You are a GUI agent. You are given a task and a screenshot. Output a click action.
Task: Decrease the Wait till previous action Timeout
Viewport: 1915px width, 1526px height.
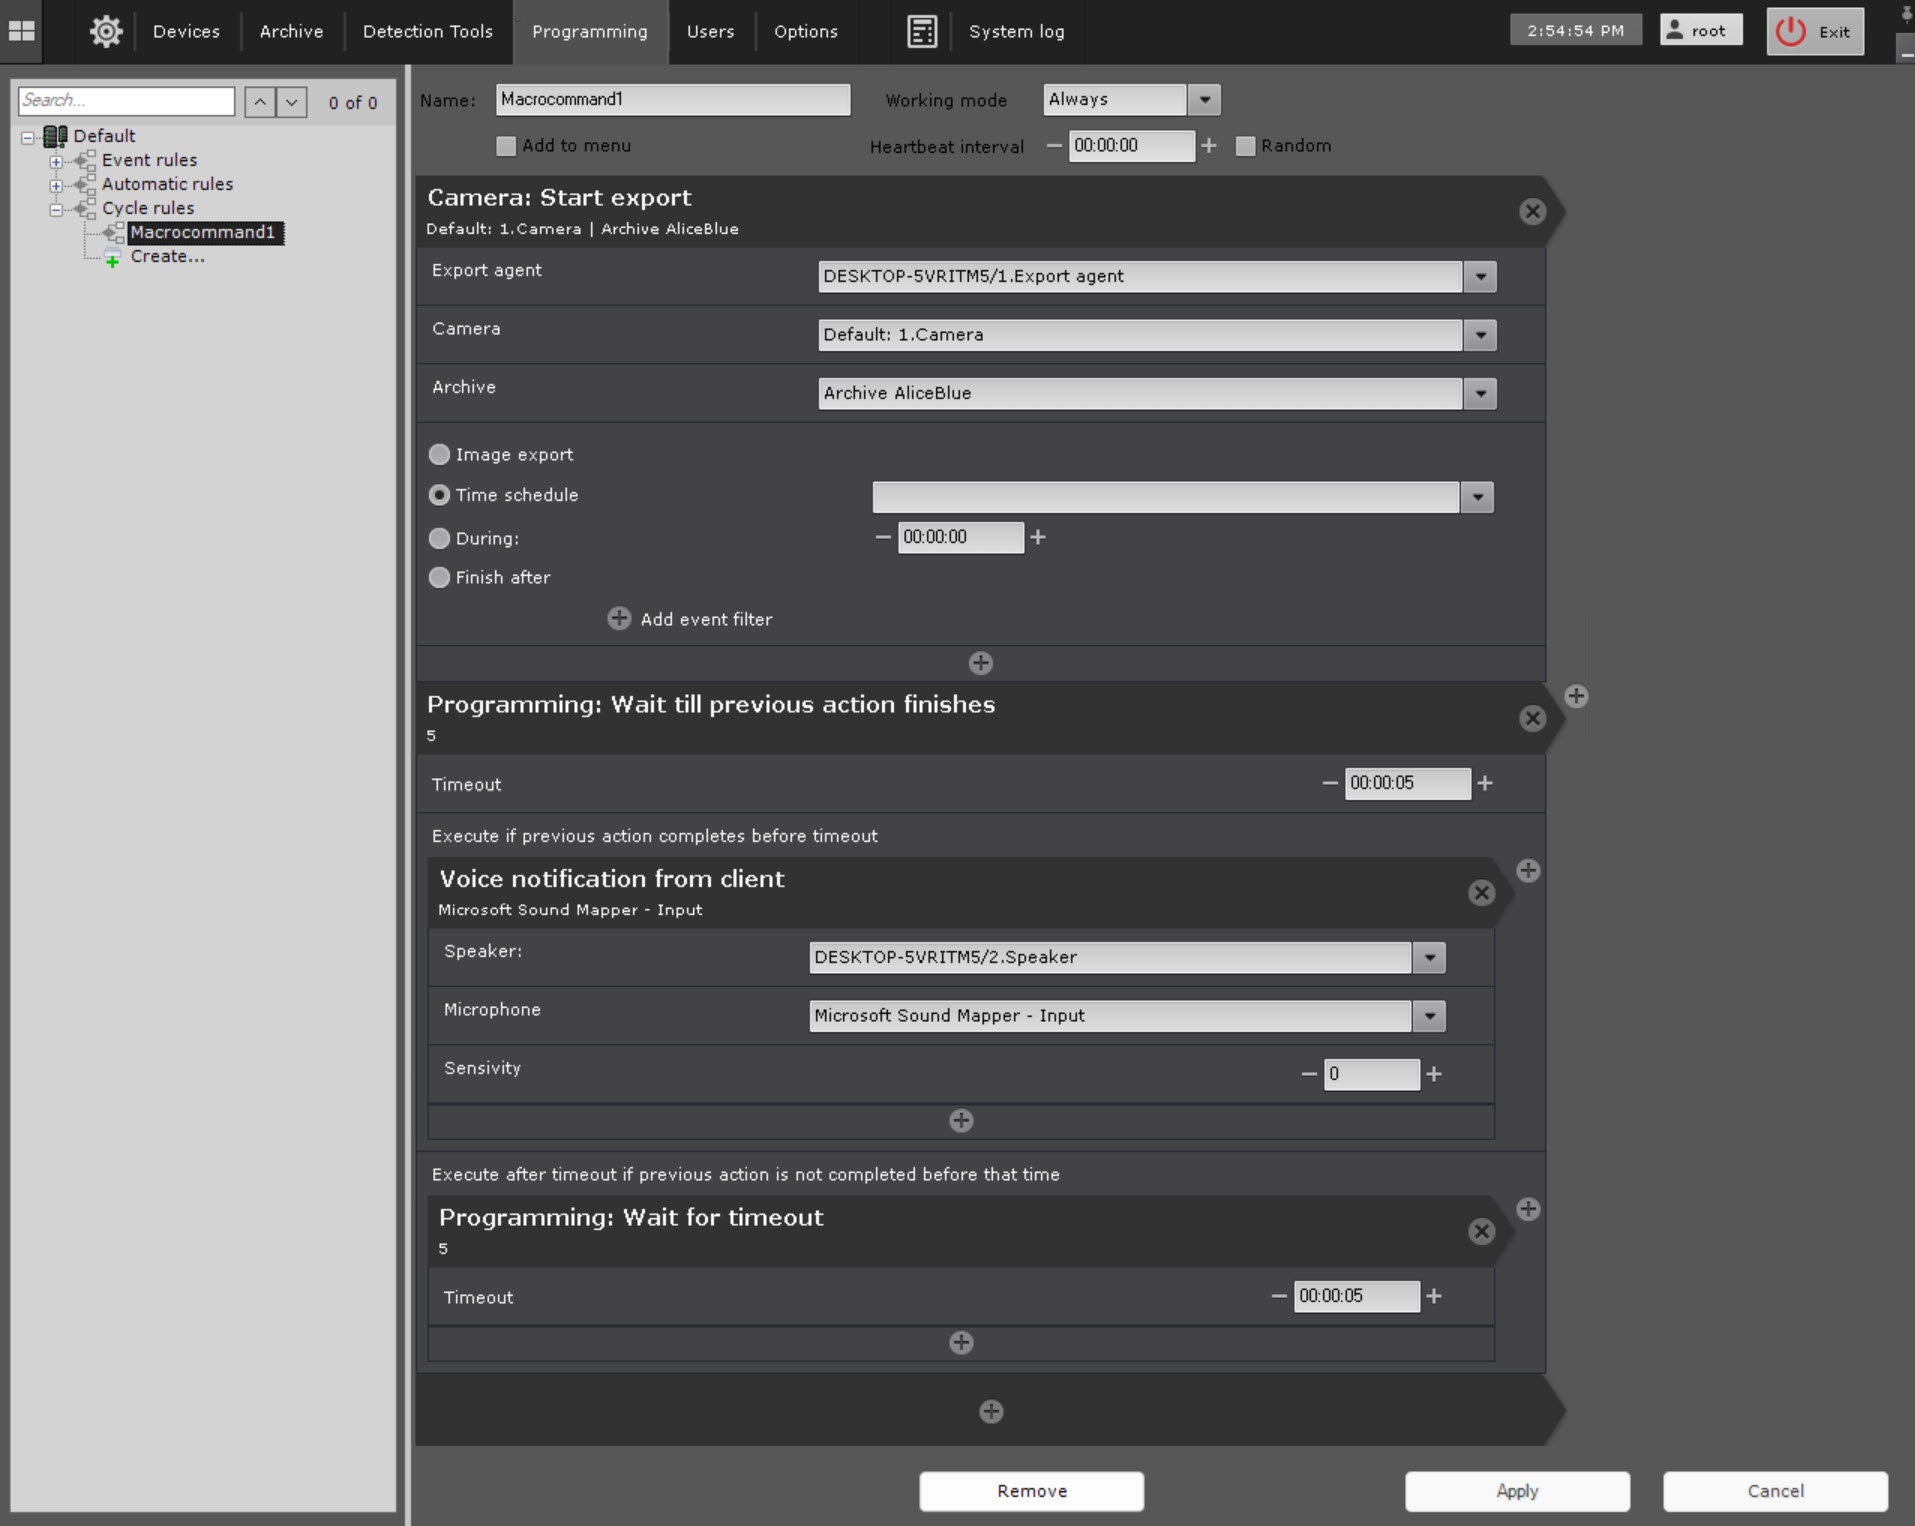click(1330, 783)
